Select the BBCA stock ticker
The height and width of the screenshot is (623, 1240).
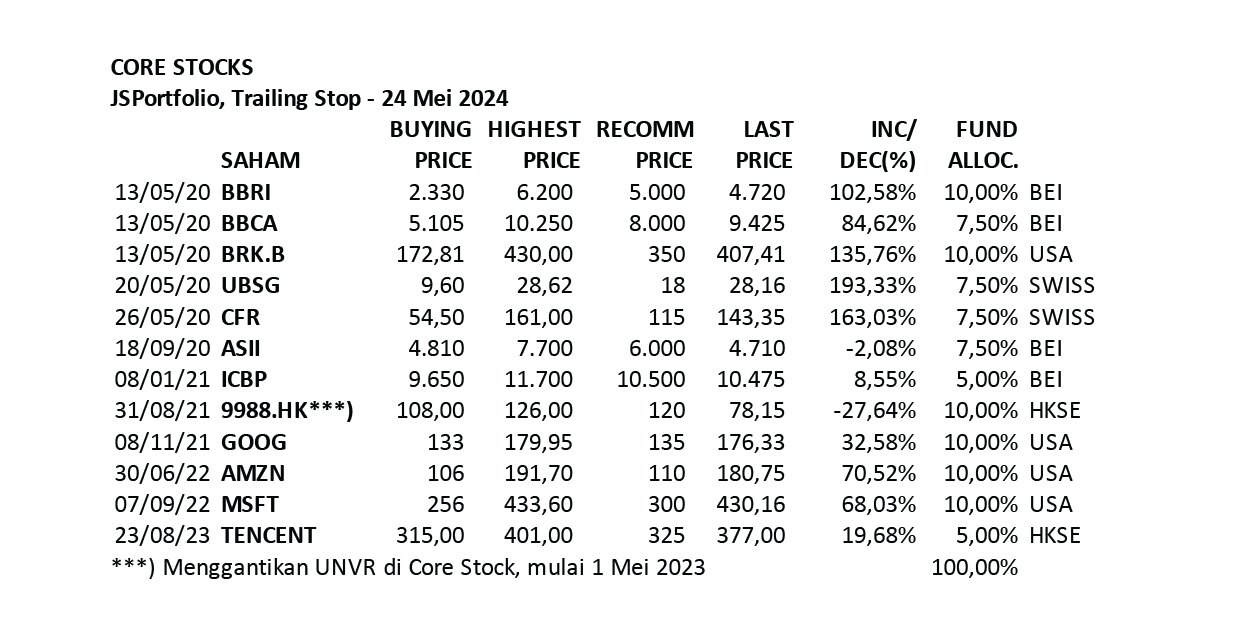coord(249,223)
